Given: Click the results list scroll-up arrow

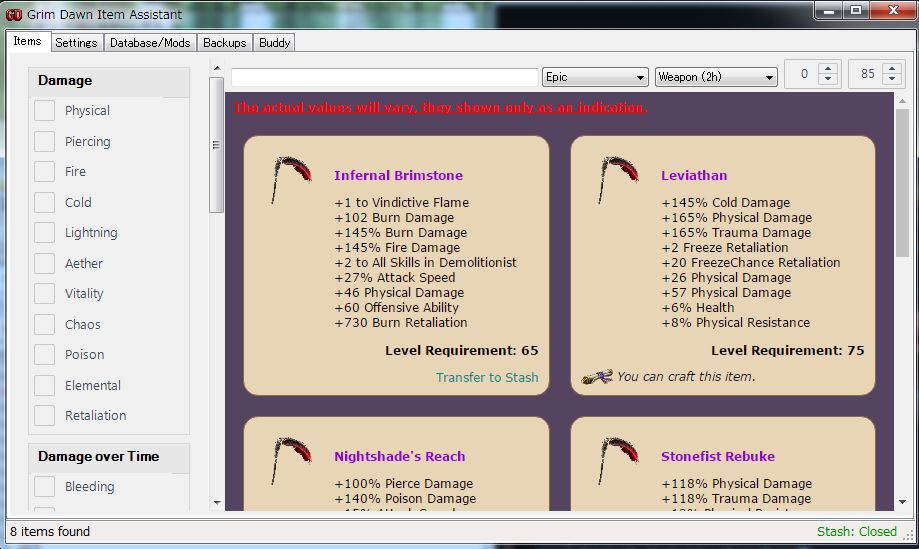Looking at the screenshot, I should 903,101.
